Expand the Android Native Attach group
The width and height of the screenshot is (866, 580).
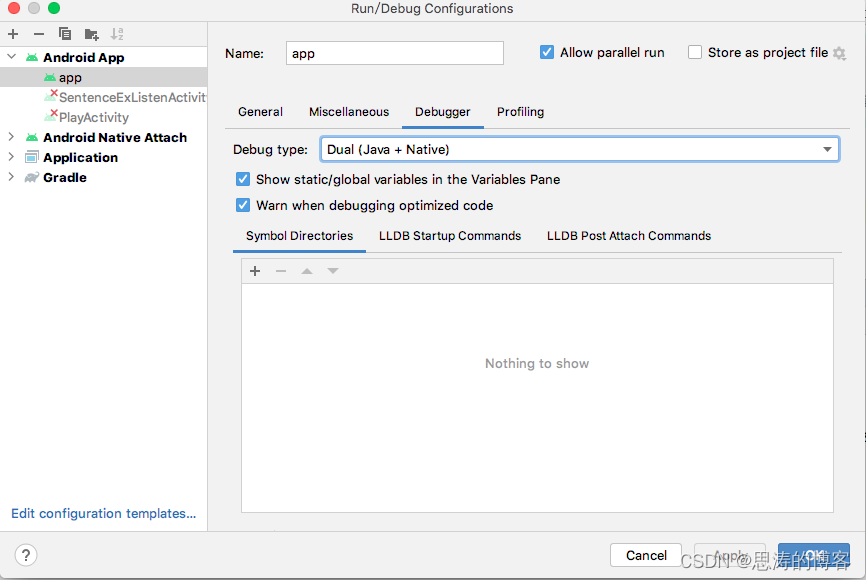[x=11, y=137]
